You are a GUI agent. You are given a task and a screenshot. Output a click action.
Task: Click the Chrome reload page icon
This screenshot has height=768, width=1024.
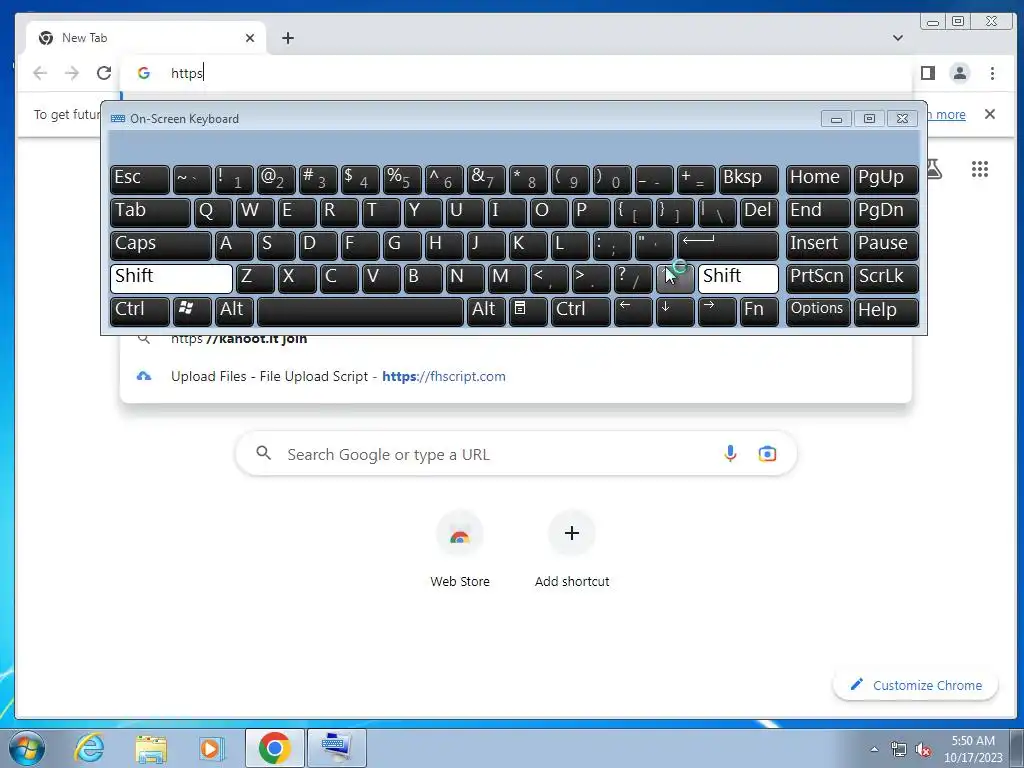104,73
